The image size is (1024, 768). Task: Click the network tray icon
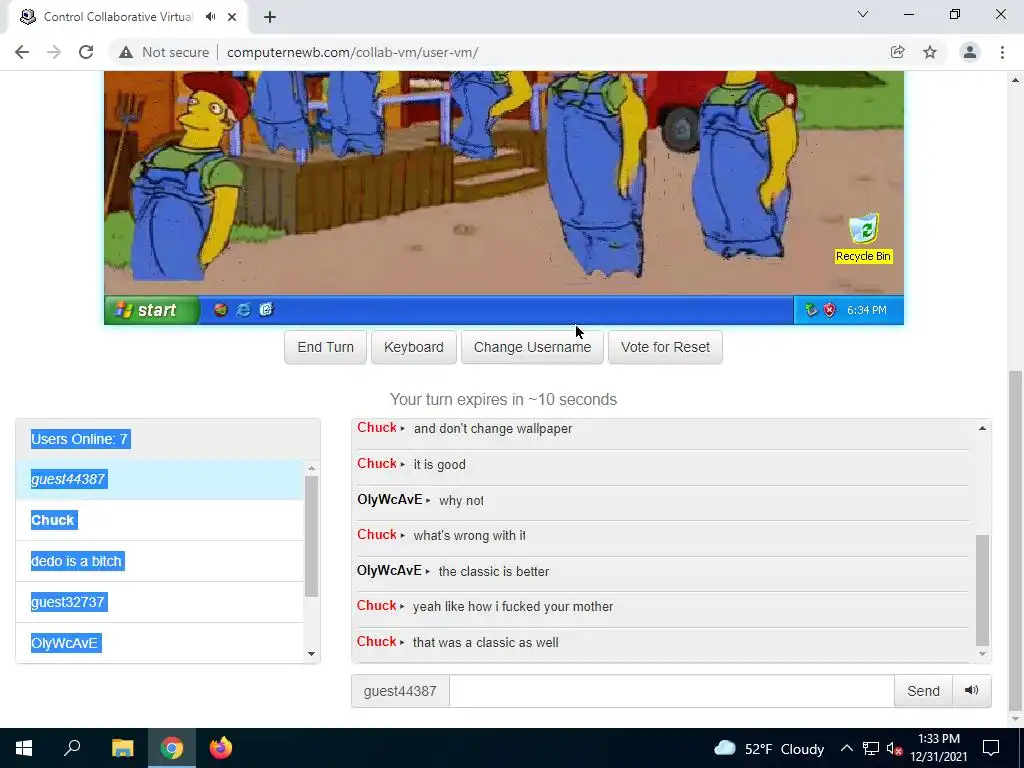coord(871,749)
